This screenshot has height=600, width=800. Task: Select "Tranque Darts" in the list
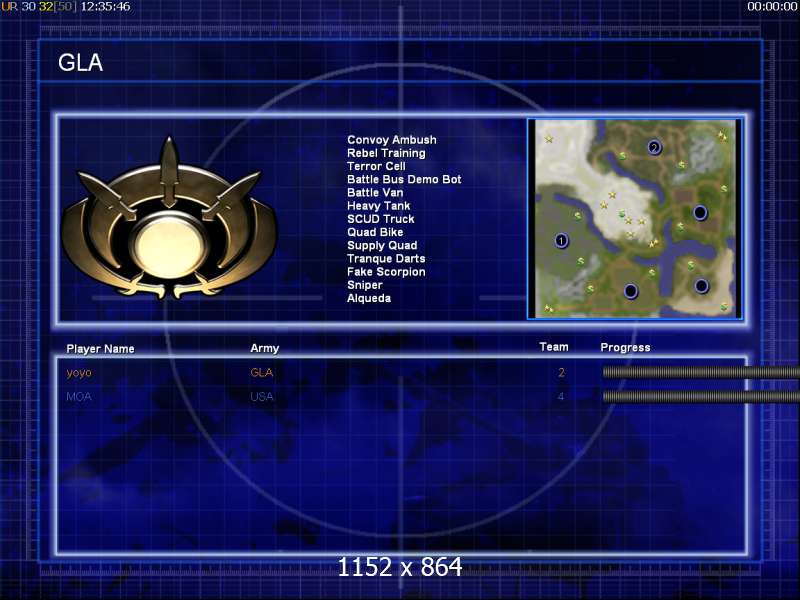coord(386,259)
